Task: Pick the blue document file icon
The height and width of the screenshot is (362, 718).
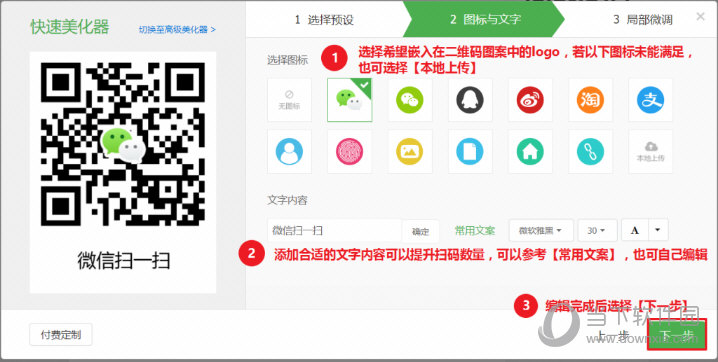Action: pos(470,151)
